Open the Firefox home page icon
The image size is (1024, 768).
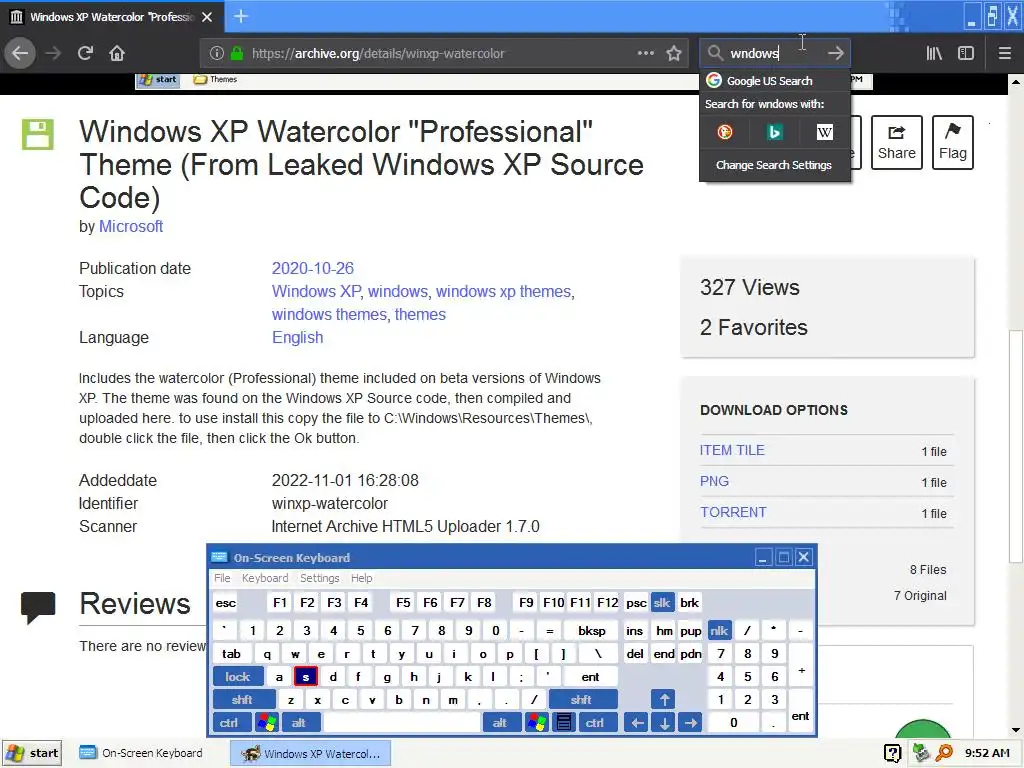(x=117, y=54)
